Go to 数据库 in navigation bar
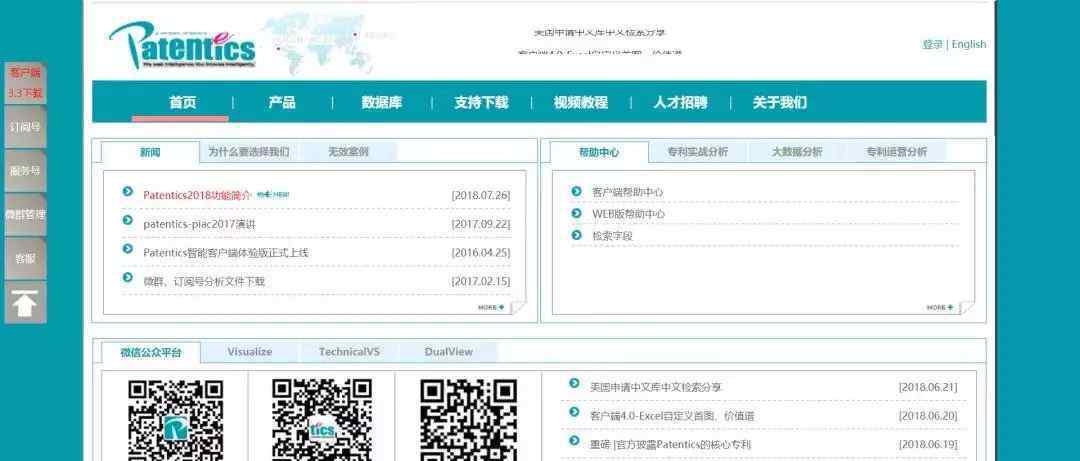Viewport: 1080px width, 461px height. (382, 102)
